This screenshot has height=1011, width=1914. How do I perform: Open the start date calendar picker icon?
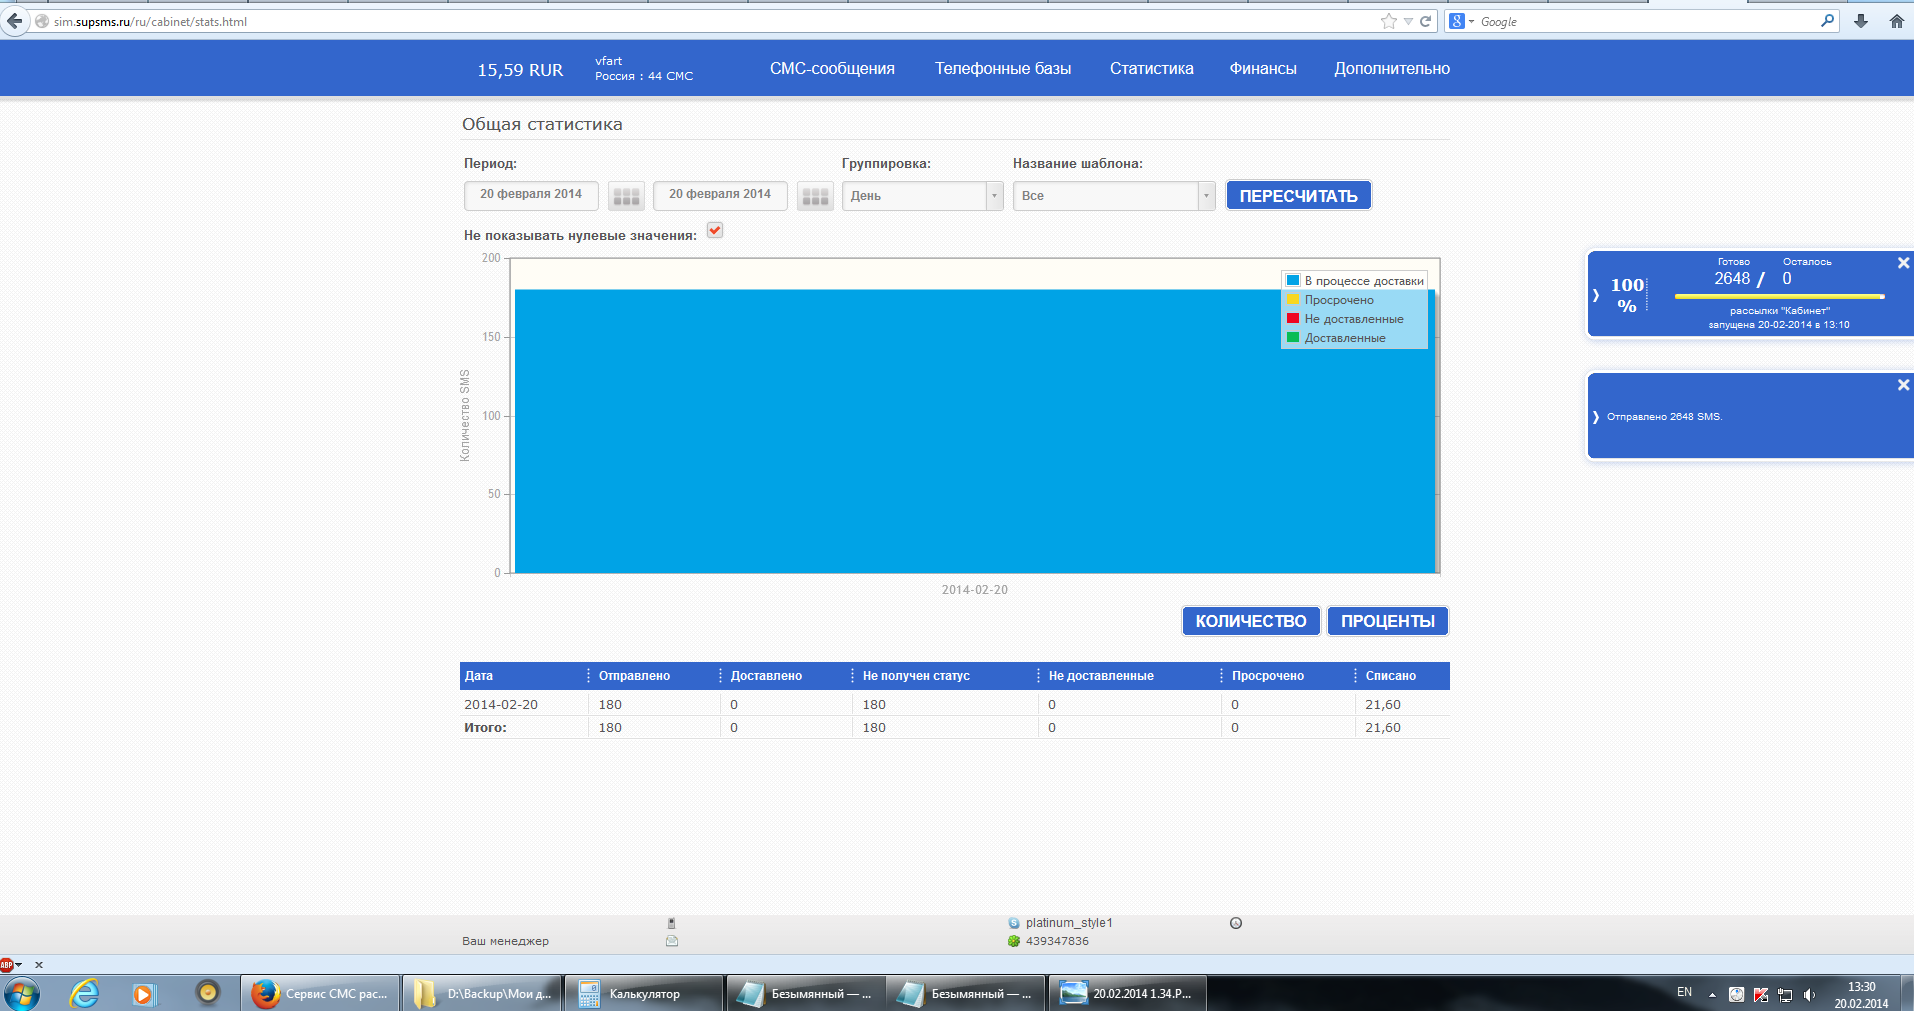(x=626, y=196)
